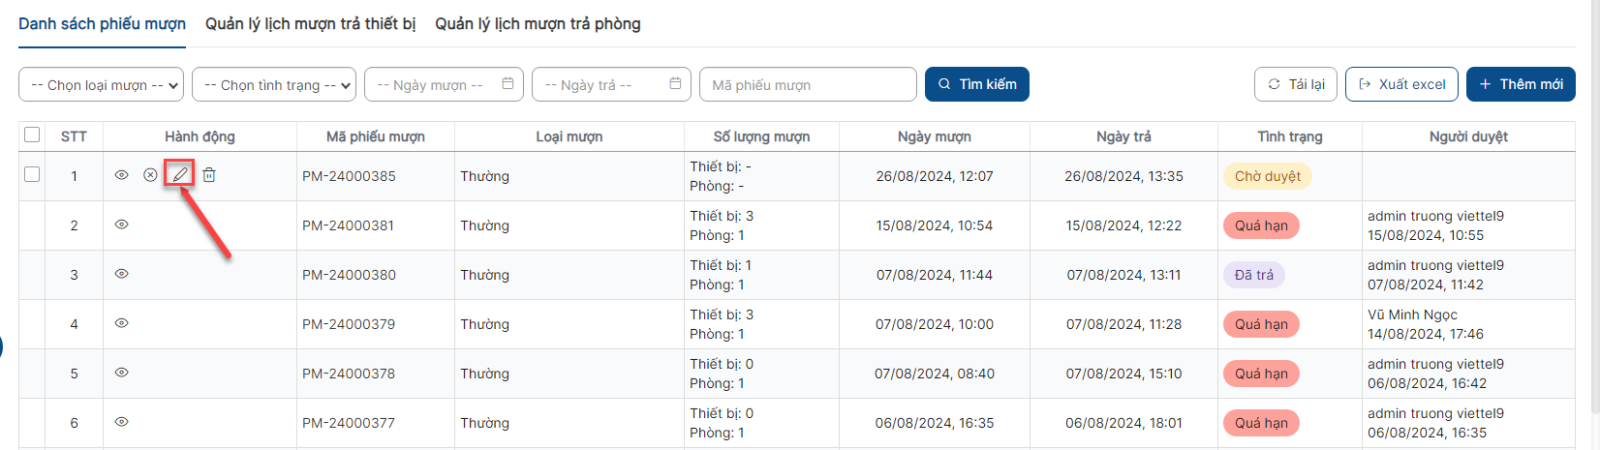Check the row 1 selection checkbox
This screenshot has height=450, width=1600.
click(x=32, y=174)
